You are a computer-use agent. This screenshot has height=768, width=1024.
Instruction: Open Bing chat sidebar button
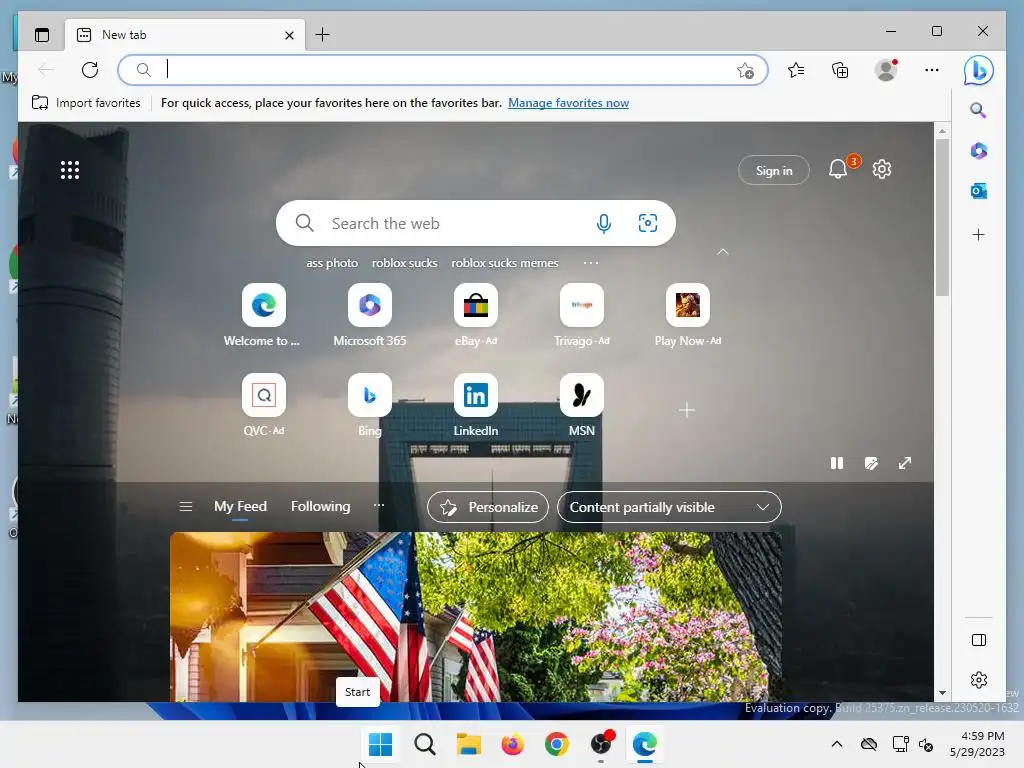tap(978, 70)
